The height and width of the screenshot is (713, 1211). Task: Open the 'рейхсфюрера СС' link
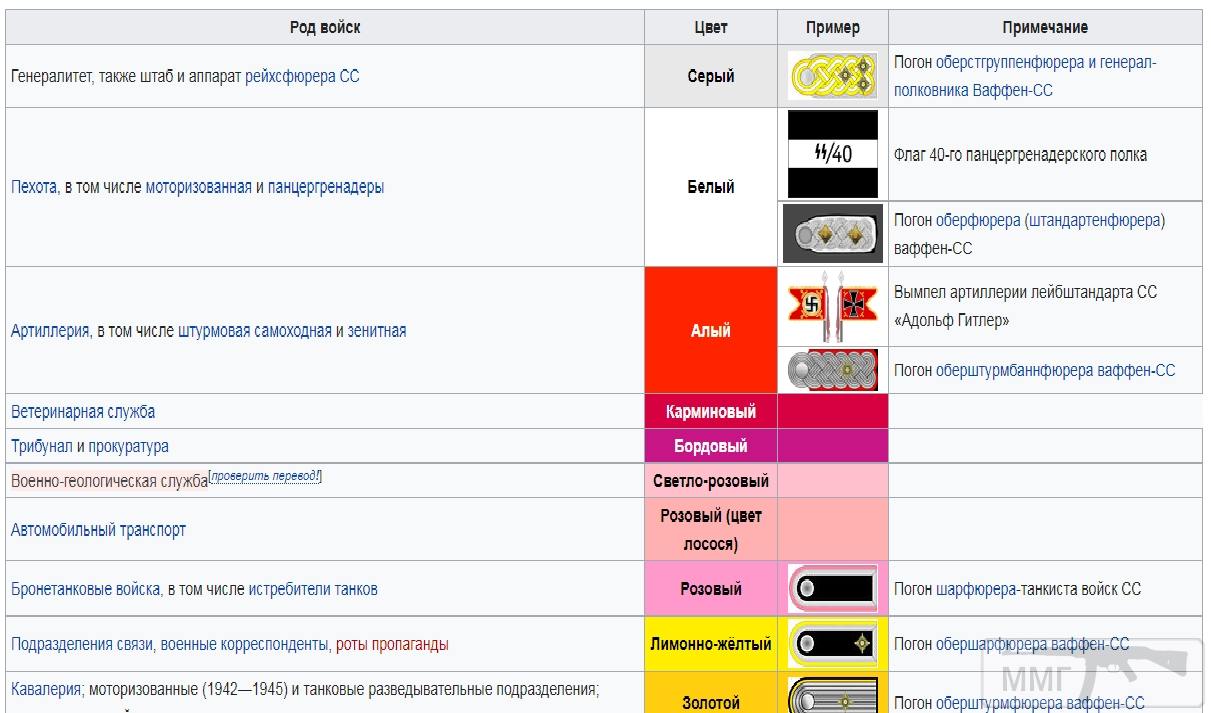[302, 76]
